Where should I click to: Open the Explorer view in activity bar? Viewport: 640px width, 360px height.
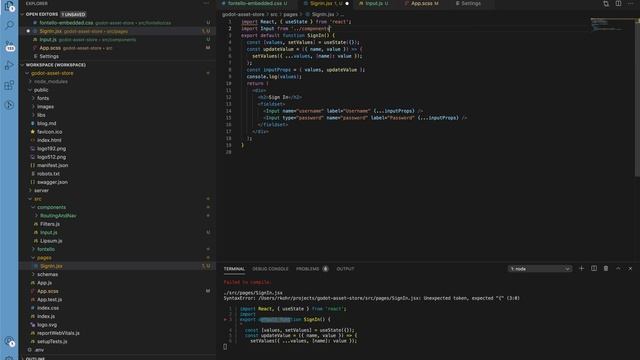pyautogui.click(x=9, y=6)
